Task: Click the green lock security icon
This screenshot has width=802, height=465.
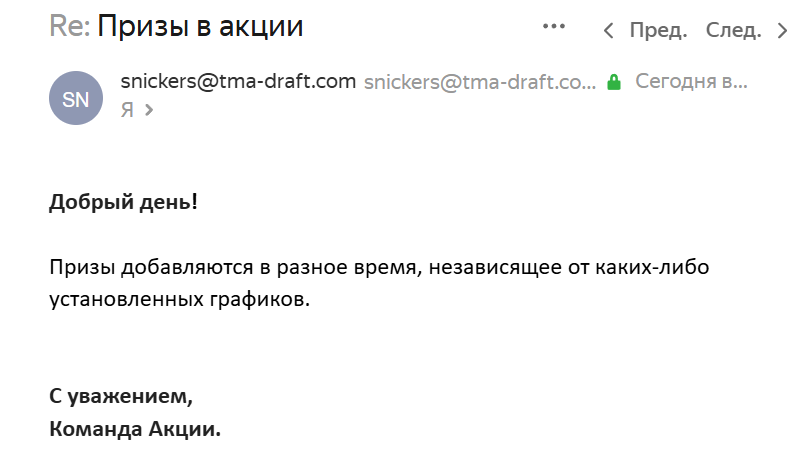Action: [615, 82]
